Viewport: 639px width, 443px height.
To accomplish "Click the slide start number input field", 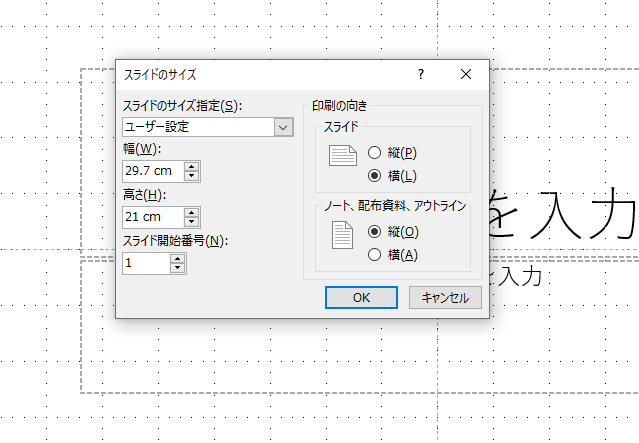I will pos(145,263).
